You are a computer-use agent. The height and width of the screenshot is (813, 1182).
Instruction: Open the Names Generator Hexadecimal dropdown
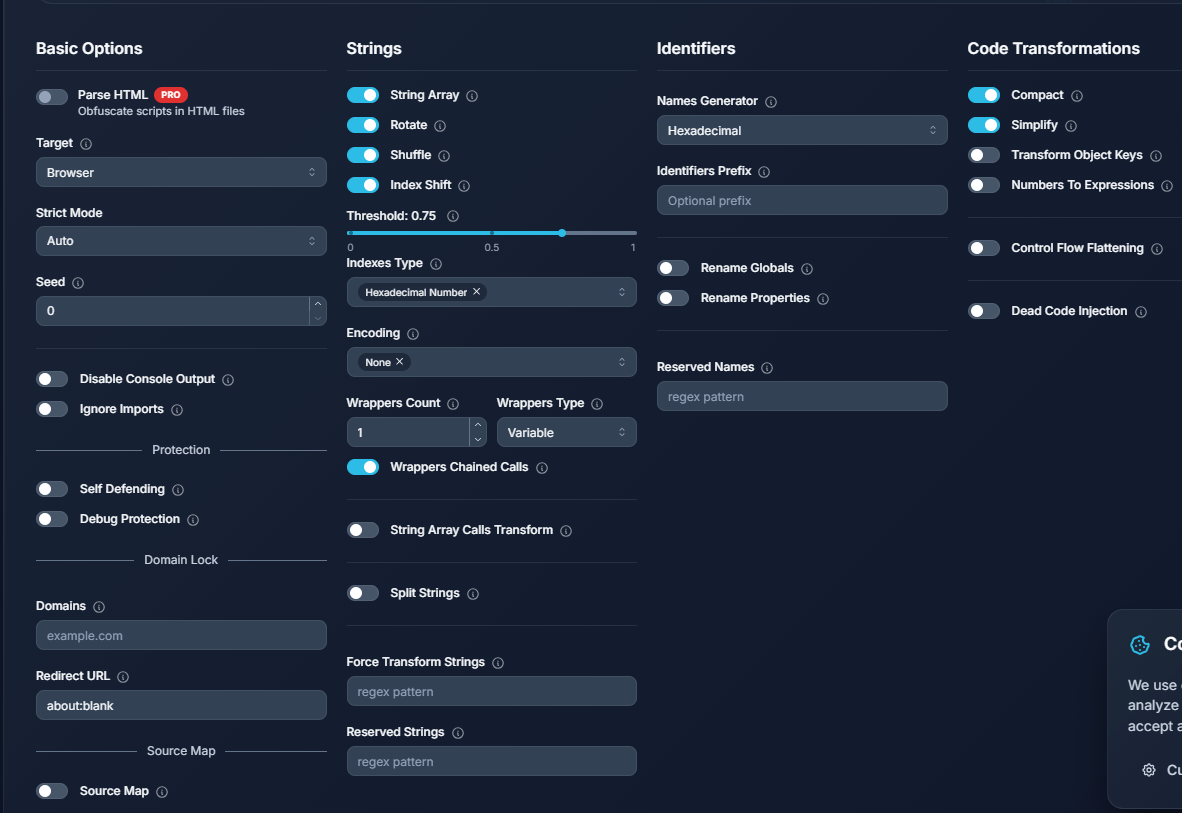(x=802, y=130)
